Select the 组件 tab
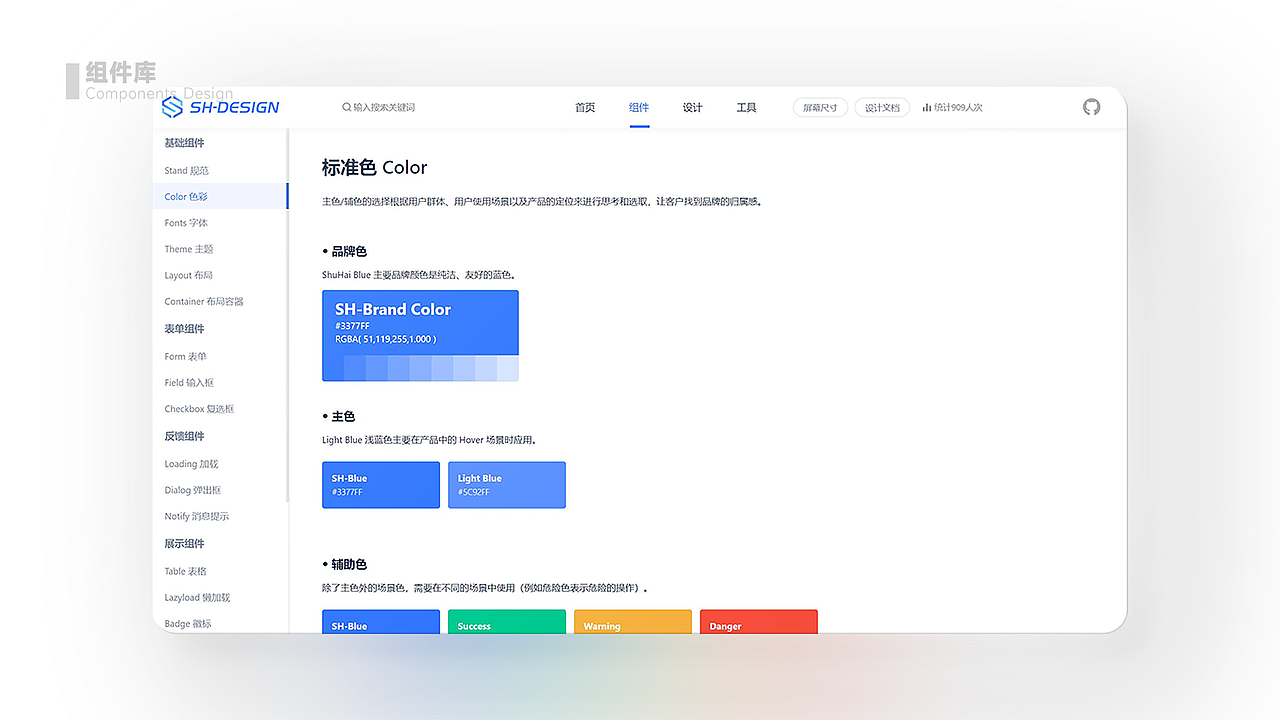The image size is (1280, 720). pos(639,106)
